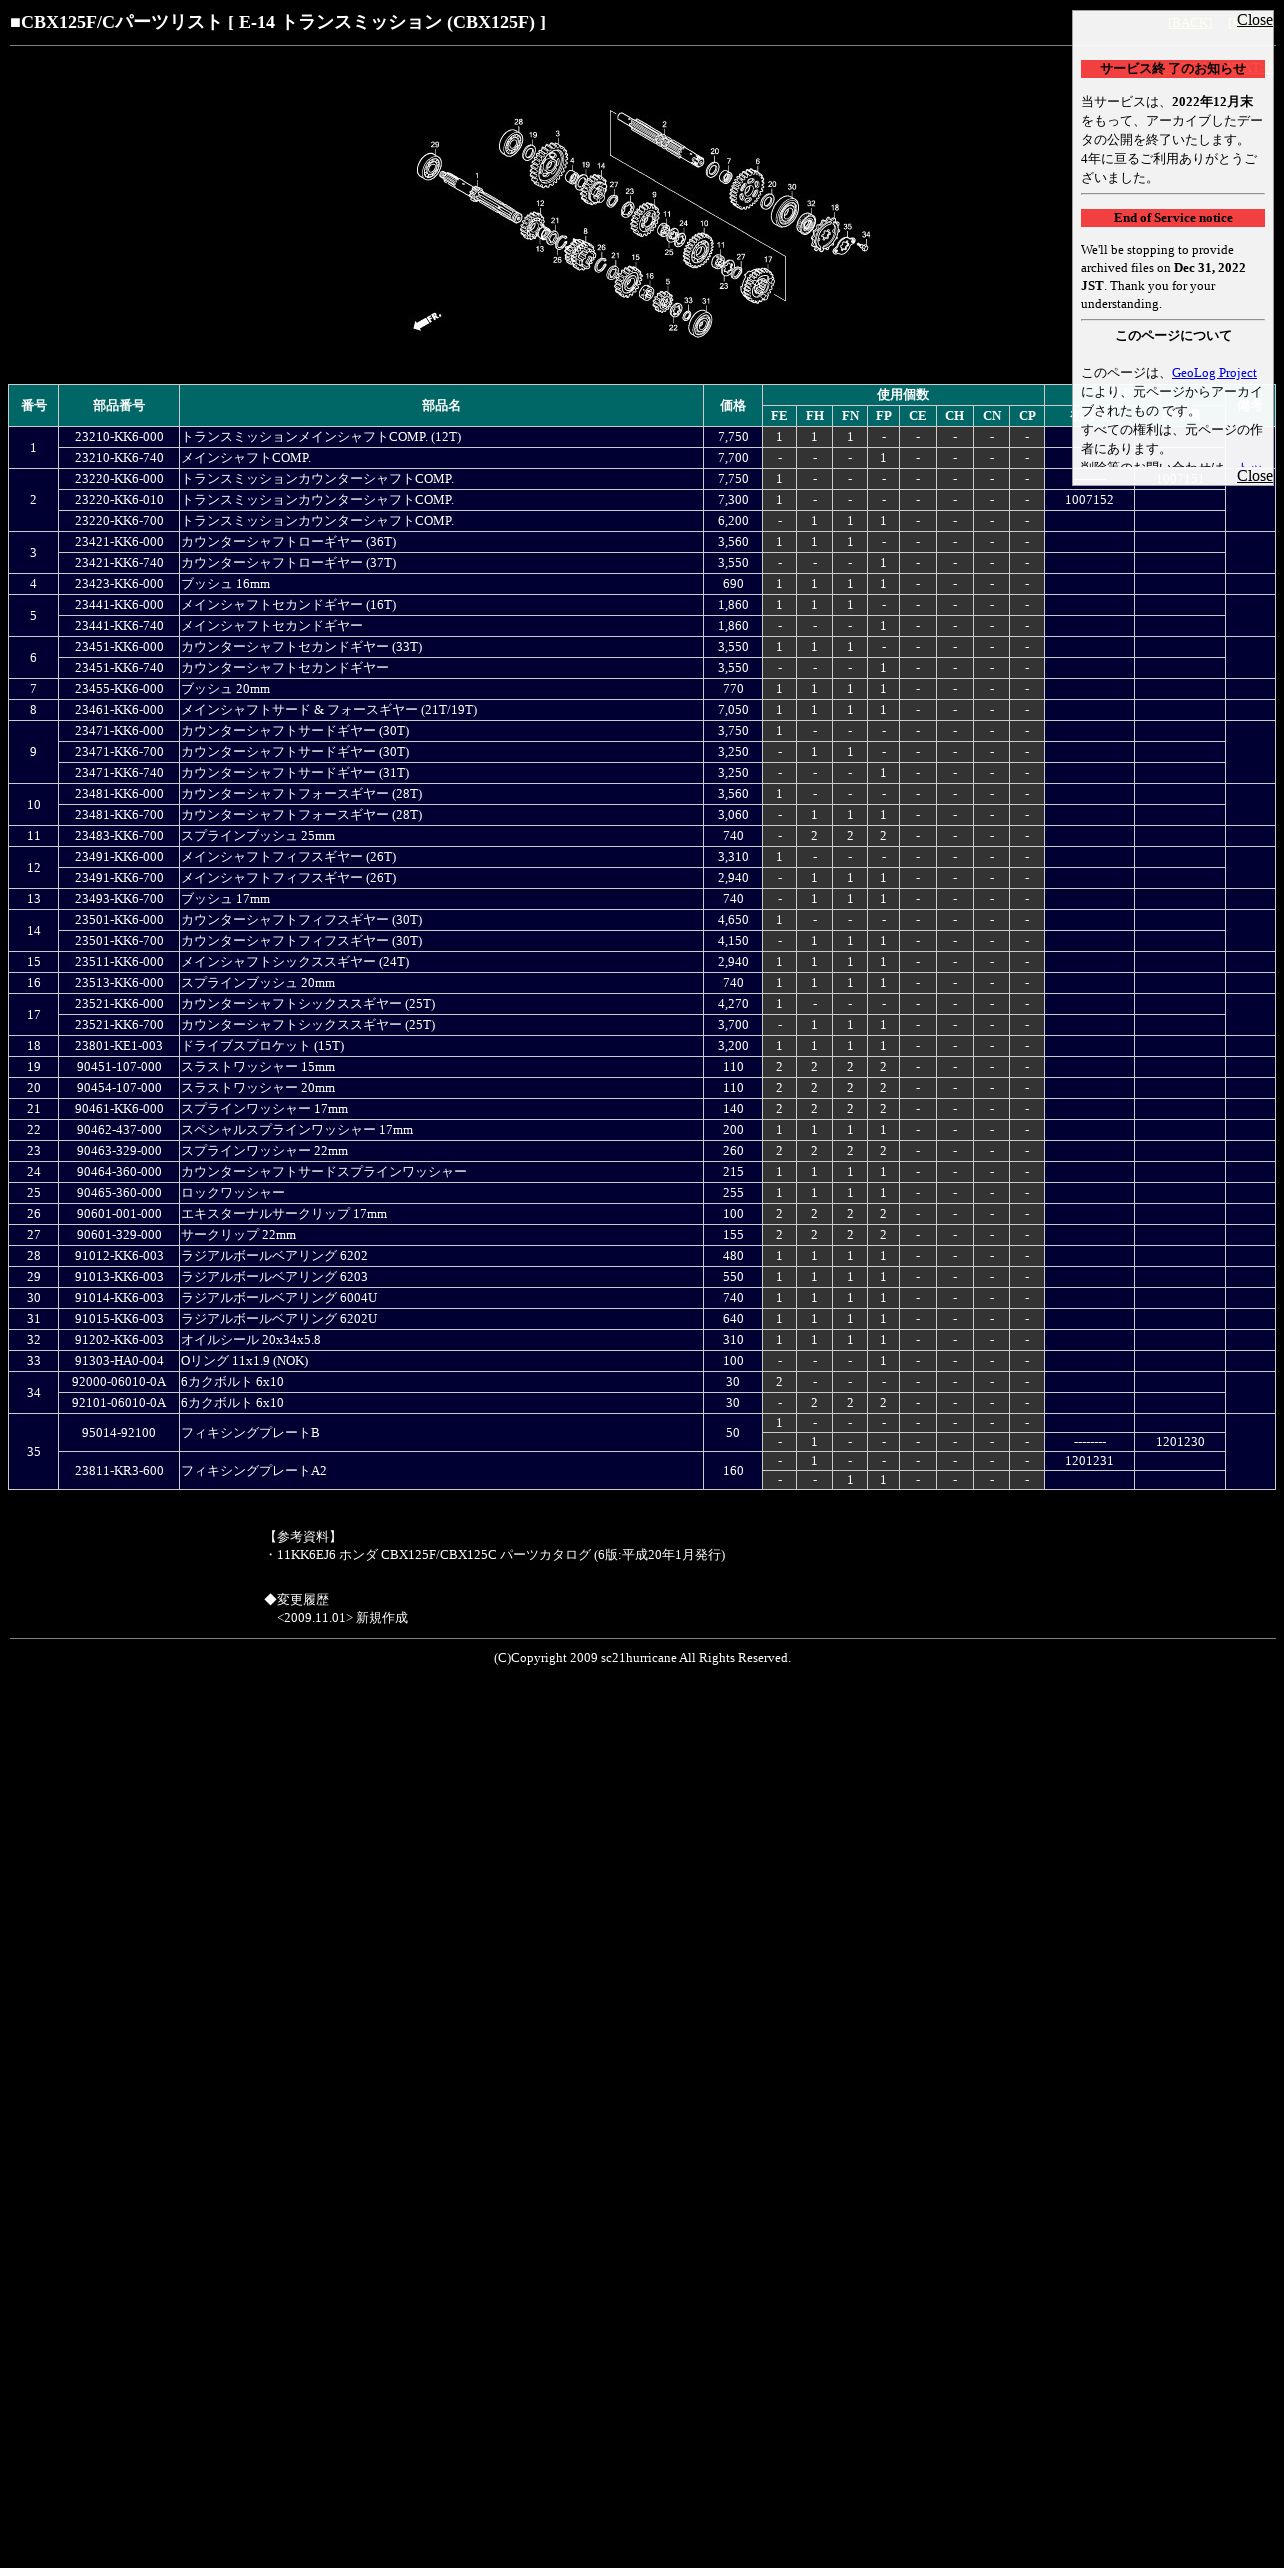Click part name カウンターシャフトサードスプラインワッシャー
Image resolution: width=1284 pixels, height=2568 pixels.
point(324,1172)
